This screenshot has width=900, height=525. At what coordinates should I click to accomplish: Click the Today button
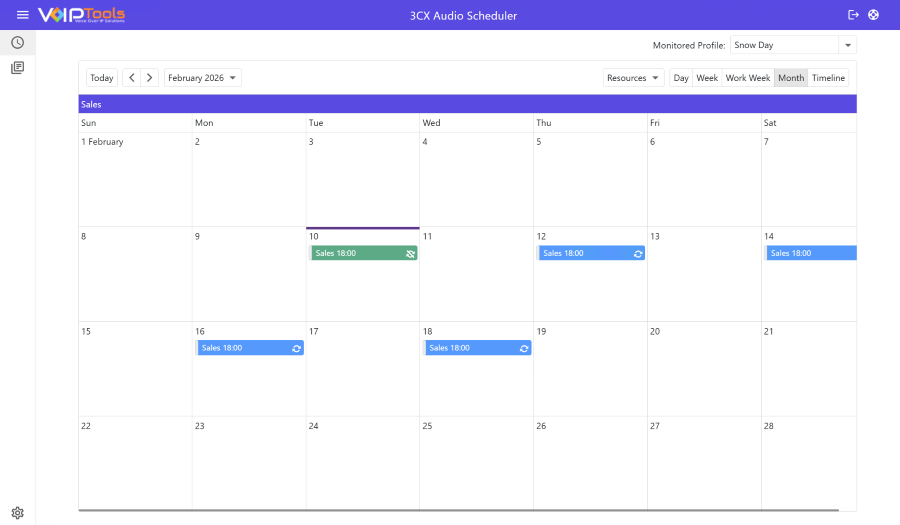[x=101, y=78]
